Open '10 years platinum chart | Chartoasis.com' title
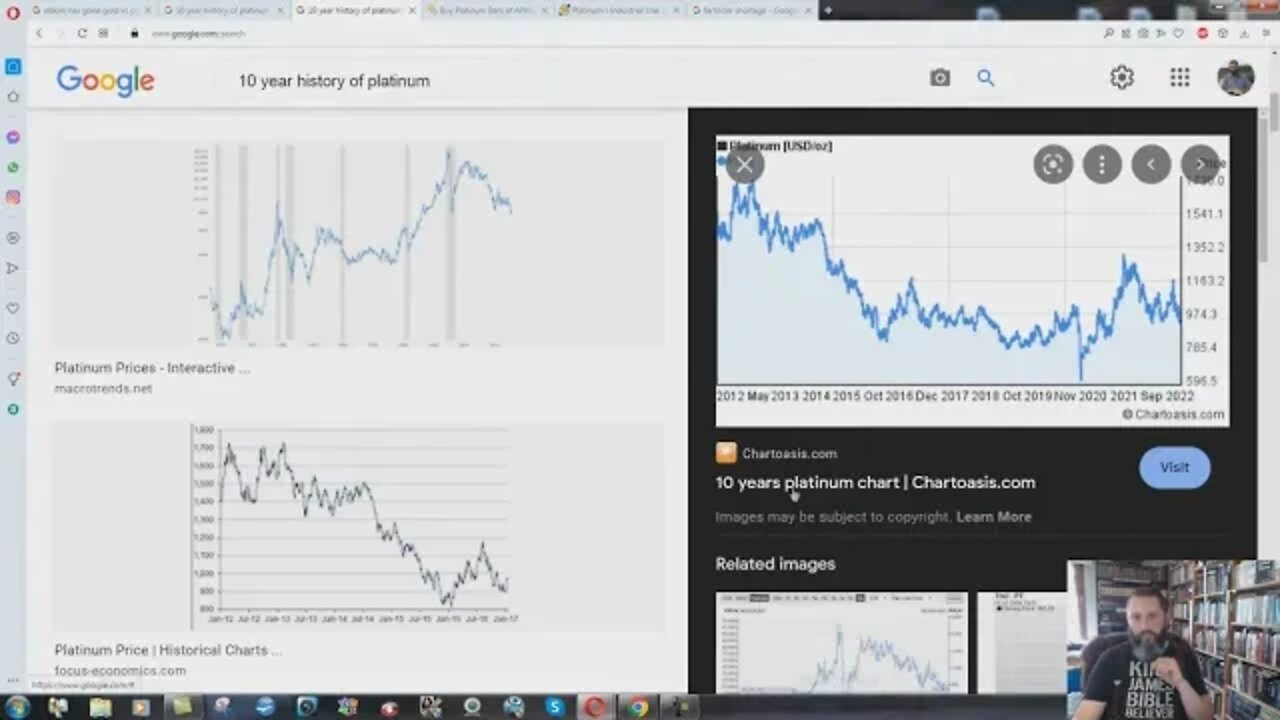The height and width of the screenshot is (720, 1280). tap(875, 482)
